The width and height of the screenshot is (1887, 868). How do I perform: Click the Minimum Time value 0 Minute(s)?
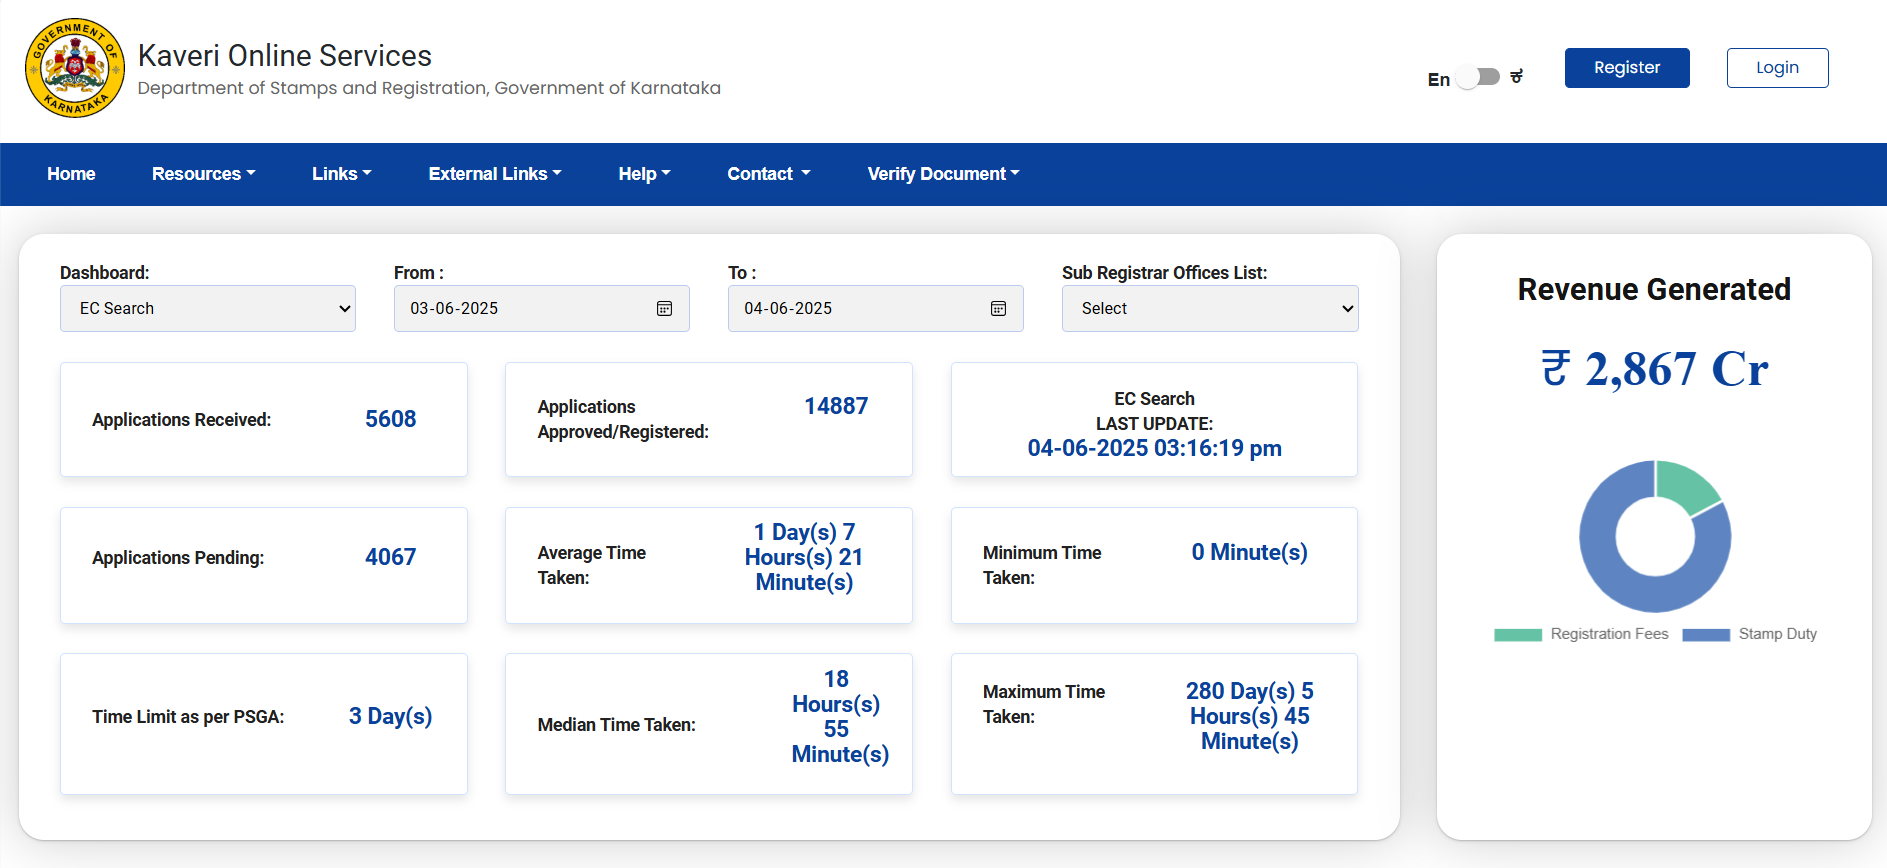(1249, 552)
